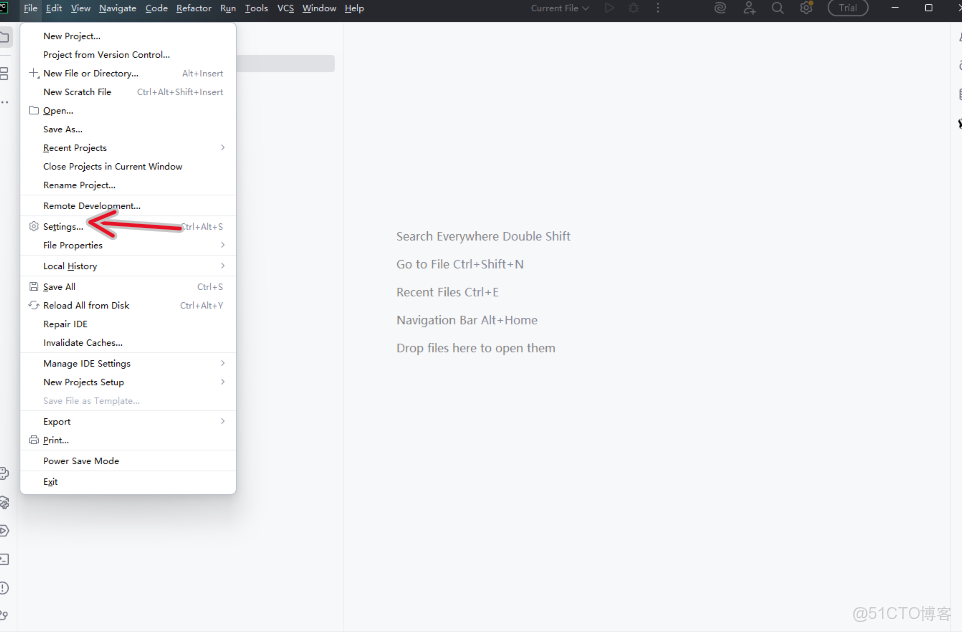The height and width of the screenshot is (632, 962).
Task: Open the IDE settings gear icon
Action: click(x=806, y=8)
